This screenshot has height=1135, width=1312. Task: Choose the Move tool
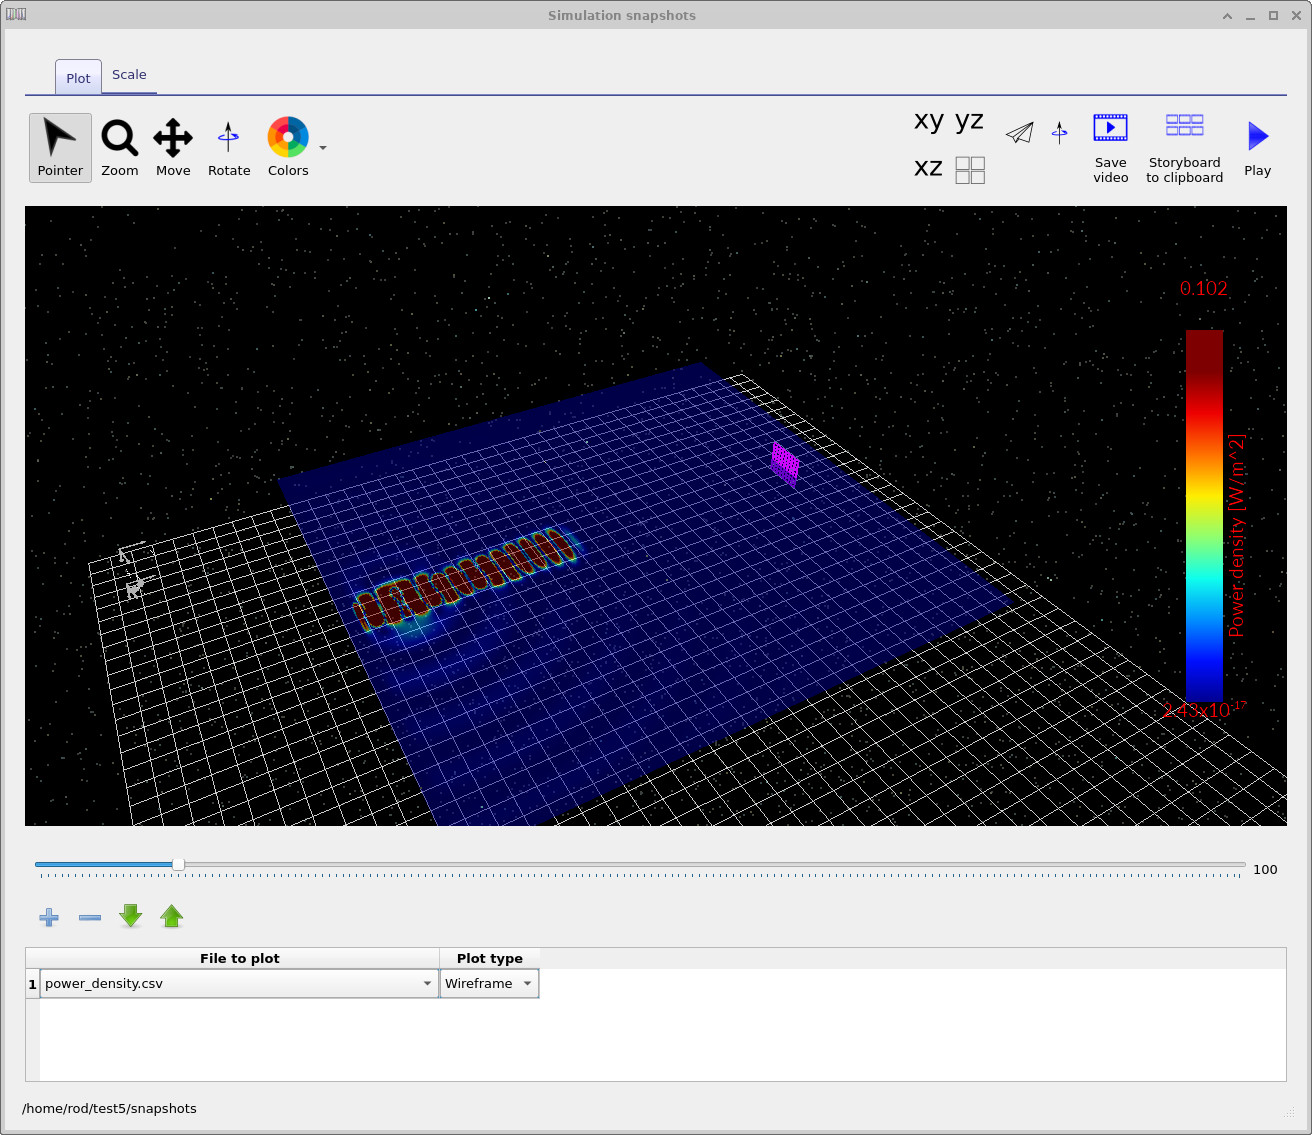[172, 147]
